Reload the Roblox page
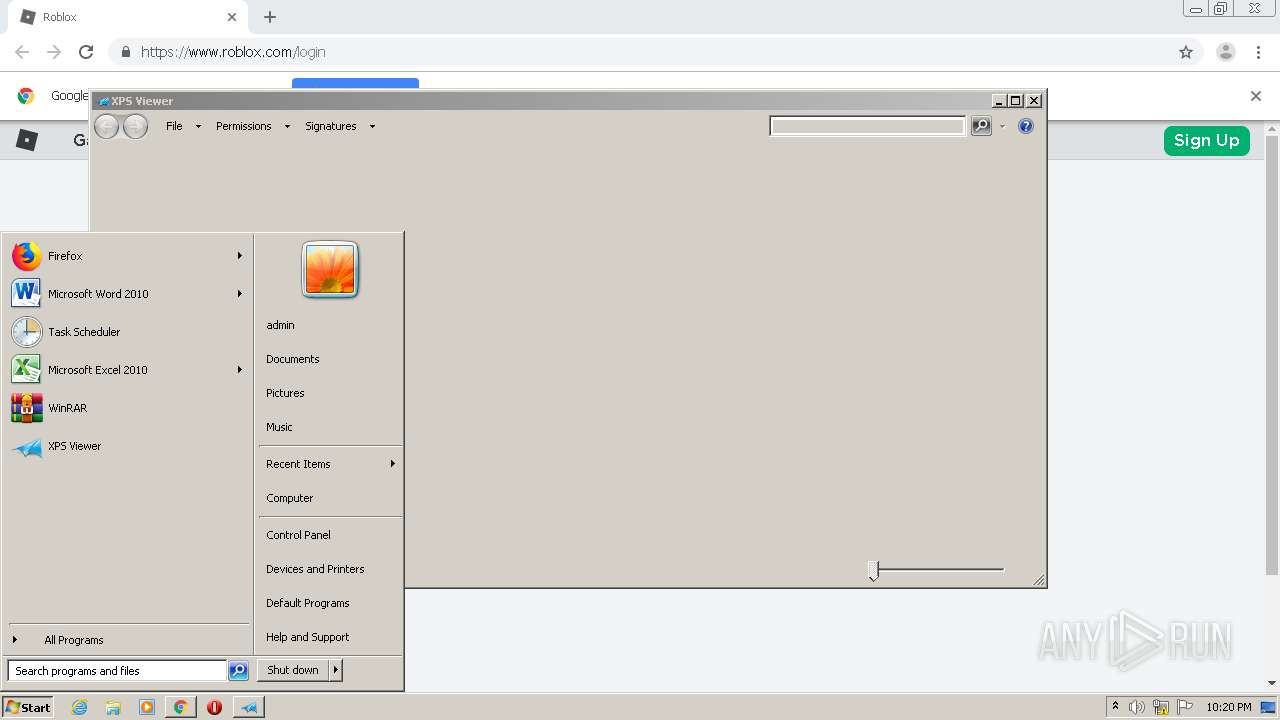The width and height of the screenshot is (1280, 720). 86,52
